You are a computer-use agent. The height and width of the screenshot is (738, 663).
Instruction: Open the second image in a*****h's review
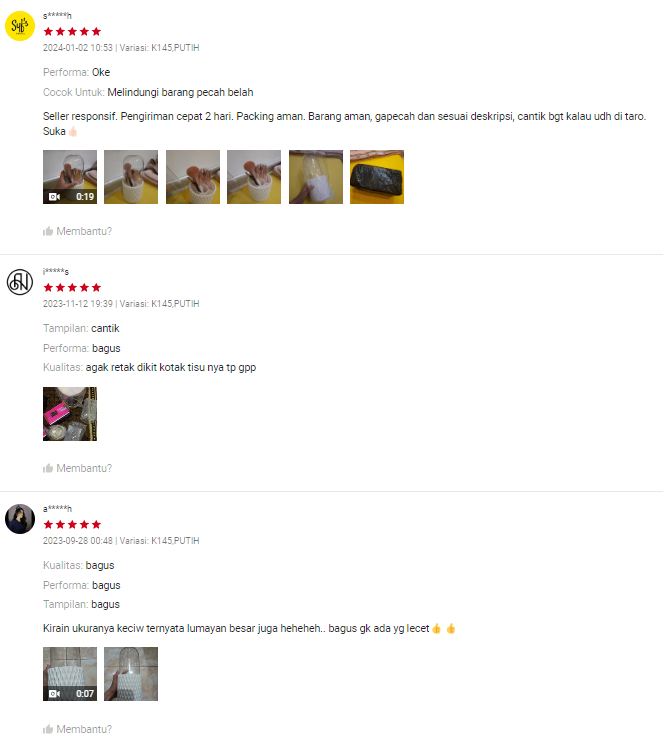pyautogui.click(x=131, y=674)
